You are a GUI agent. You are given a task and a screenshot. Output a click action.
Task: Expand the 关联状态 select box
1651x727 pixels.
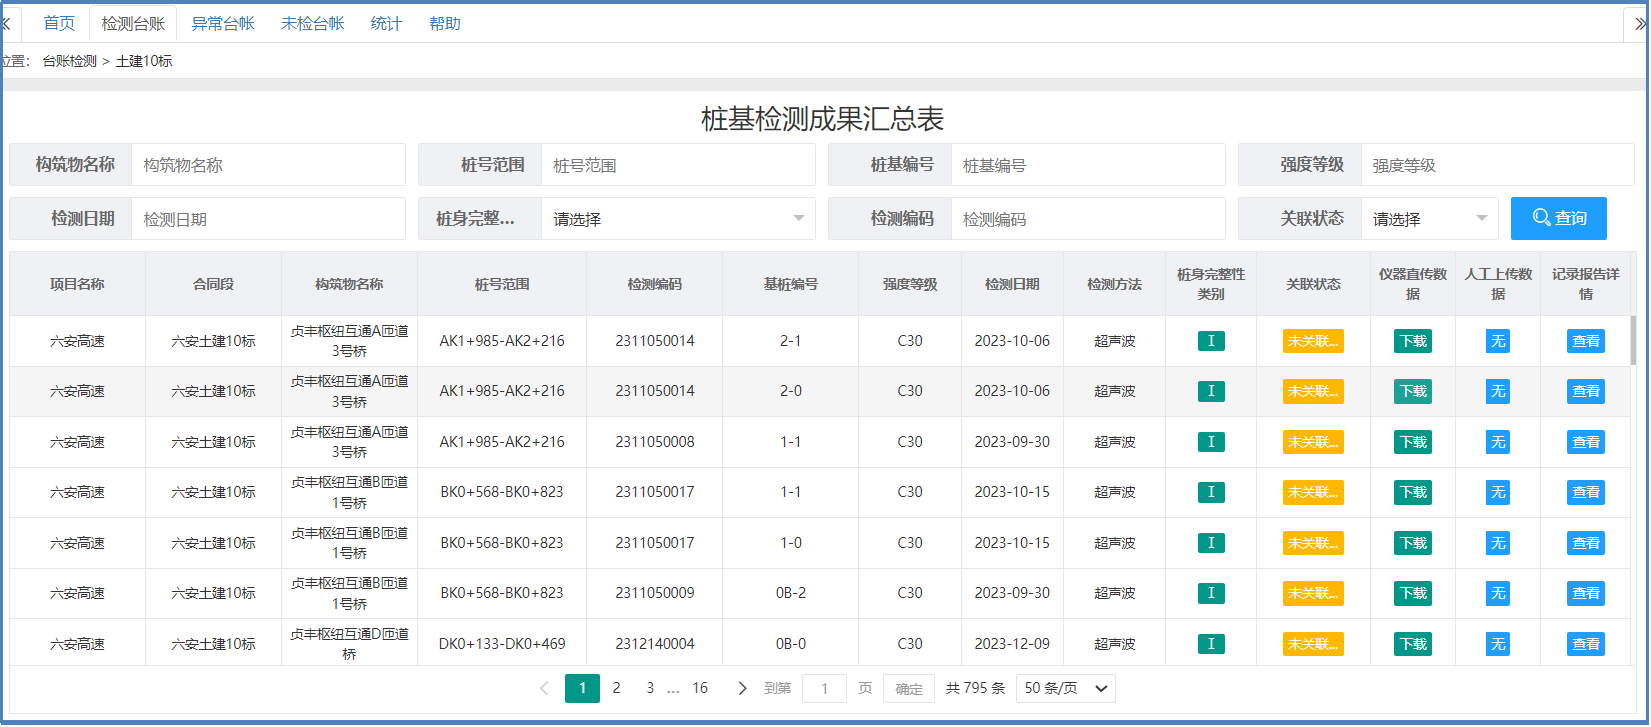pos(1428,219)
